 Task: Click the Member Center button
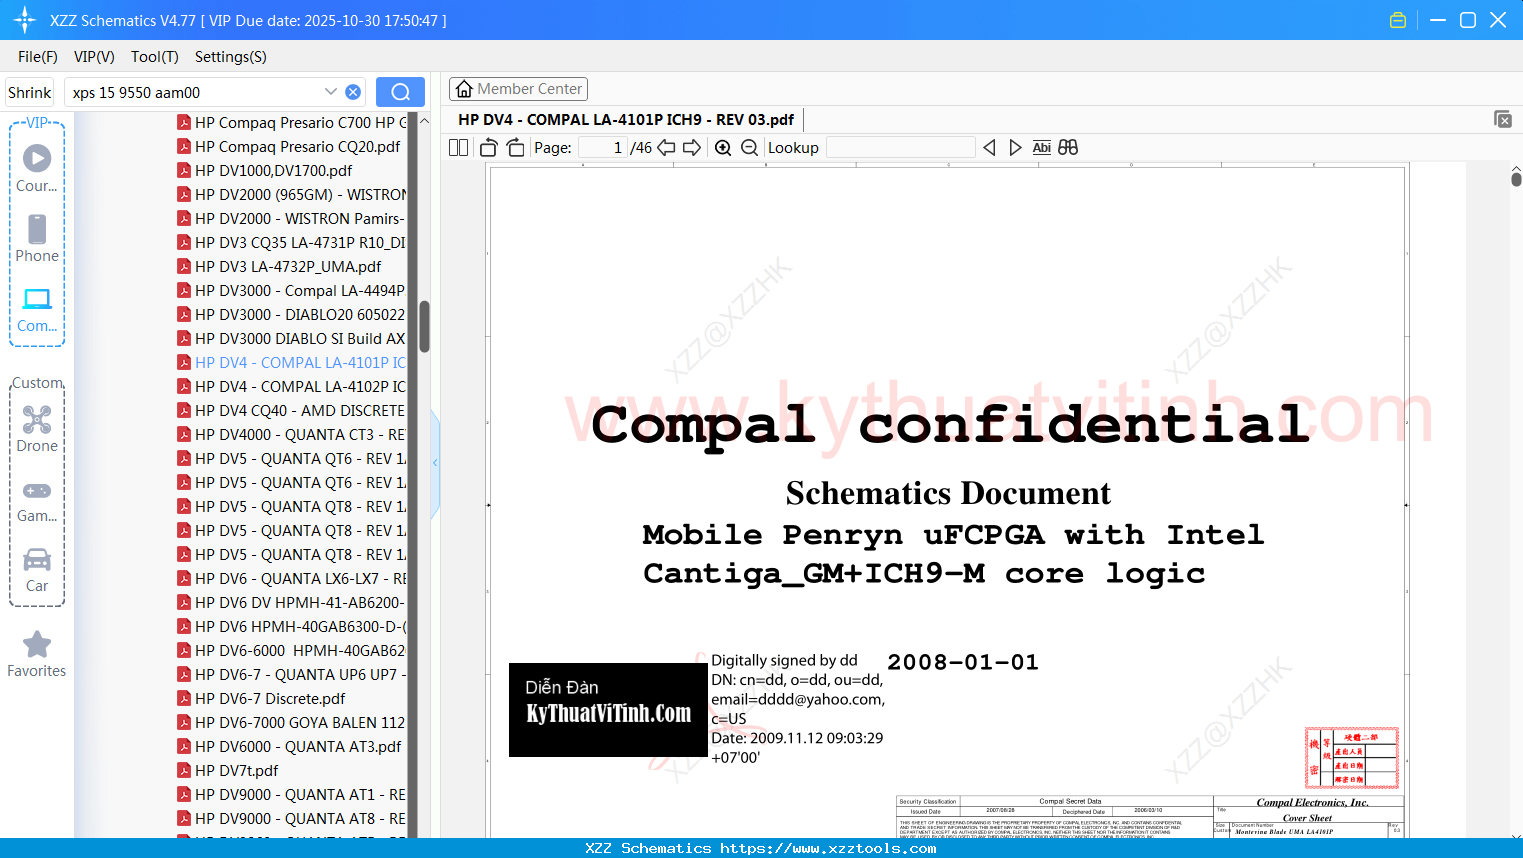[x=518, y=89]
